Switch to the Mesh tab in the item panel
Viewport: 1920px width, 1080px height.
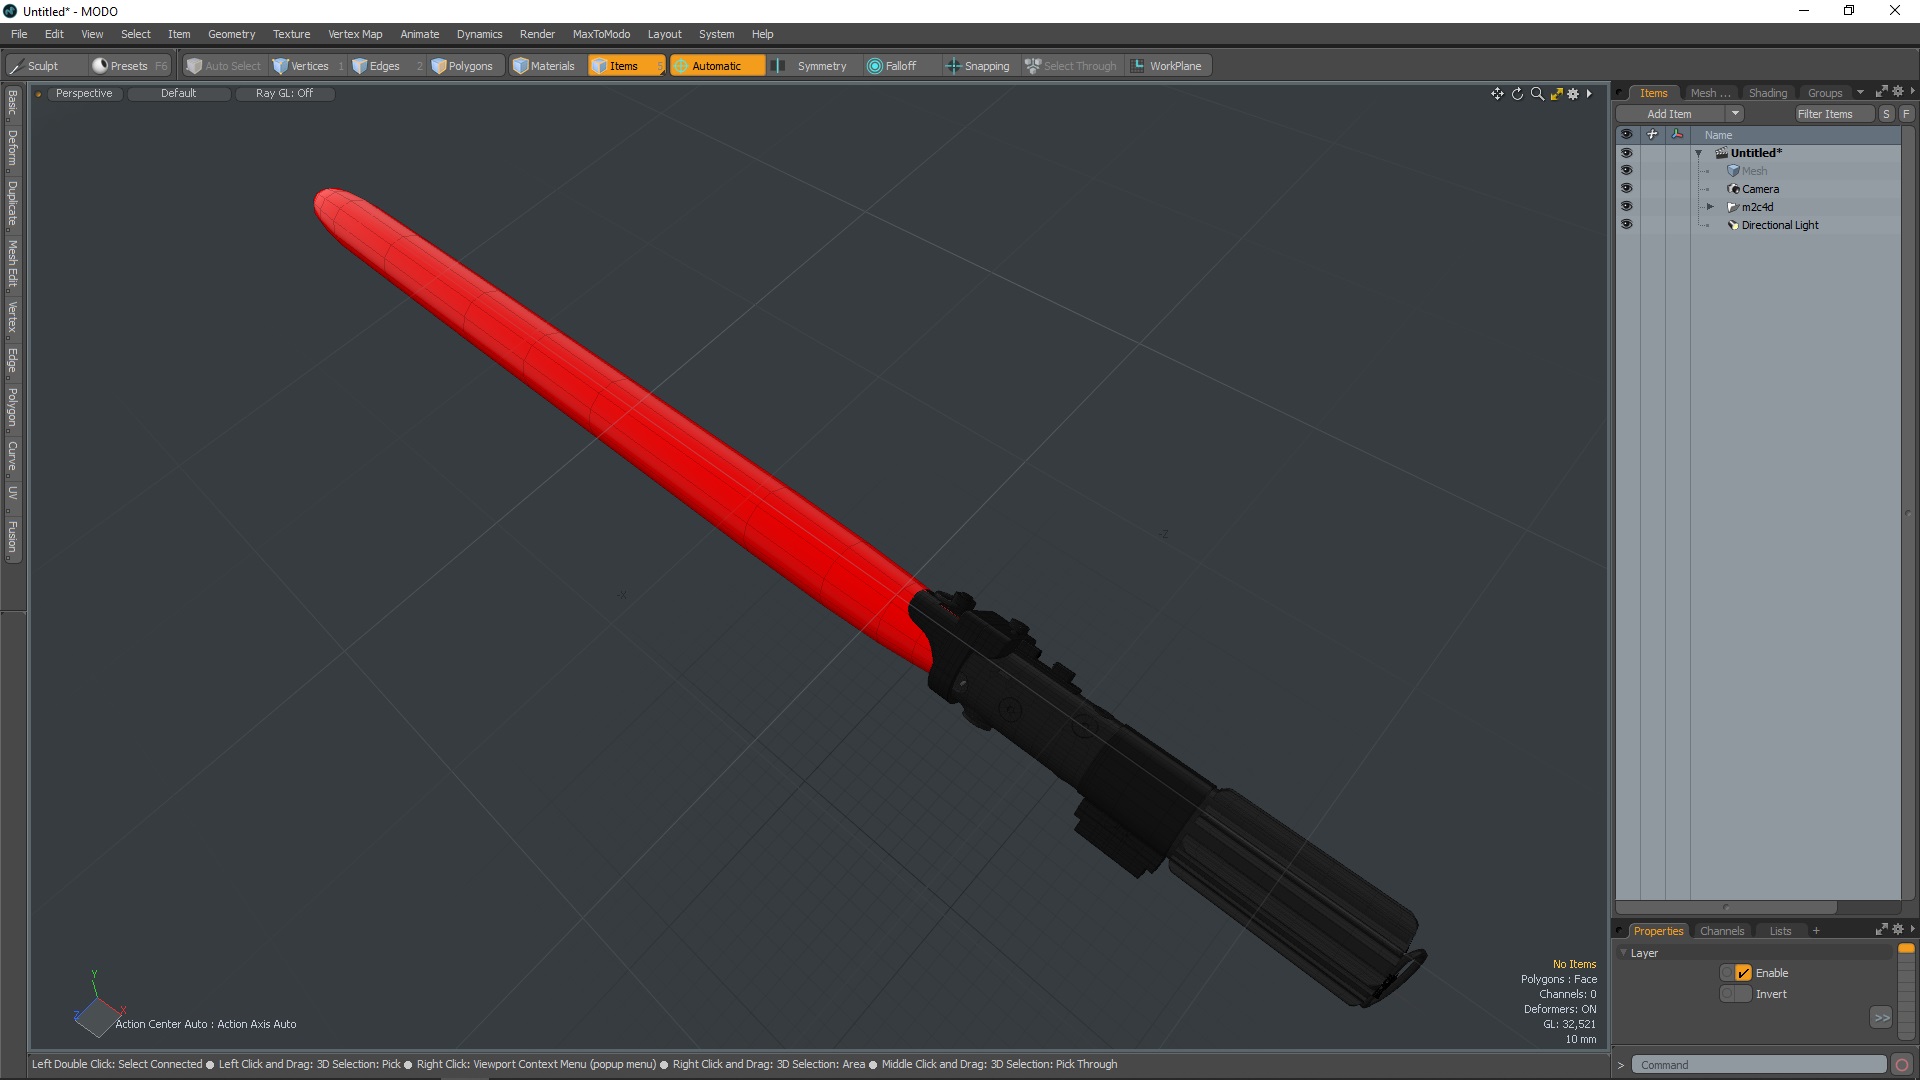(x=1709, y=93)
